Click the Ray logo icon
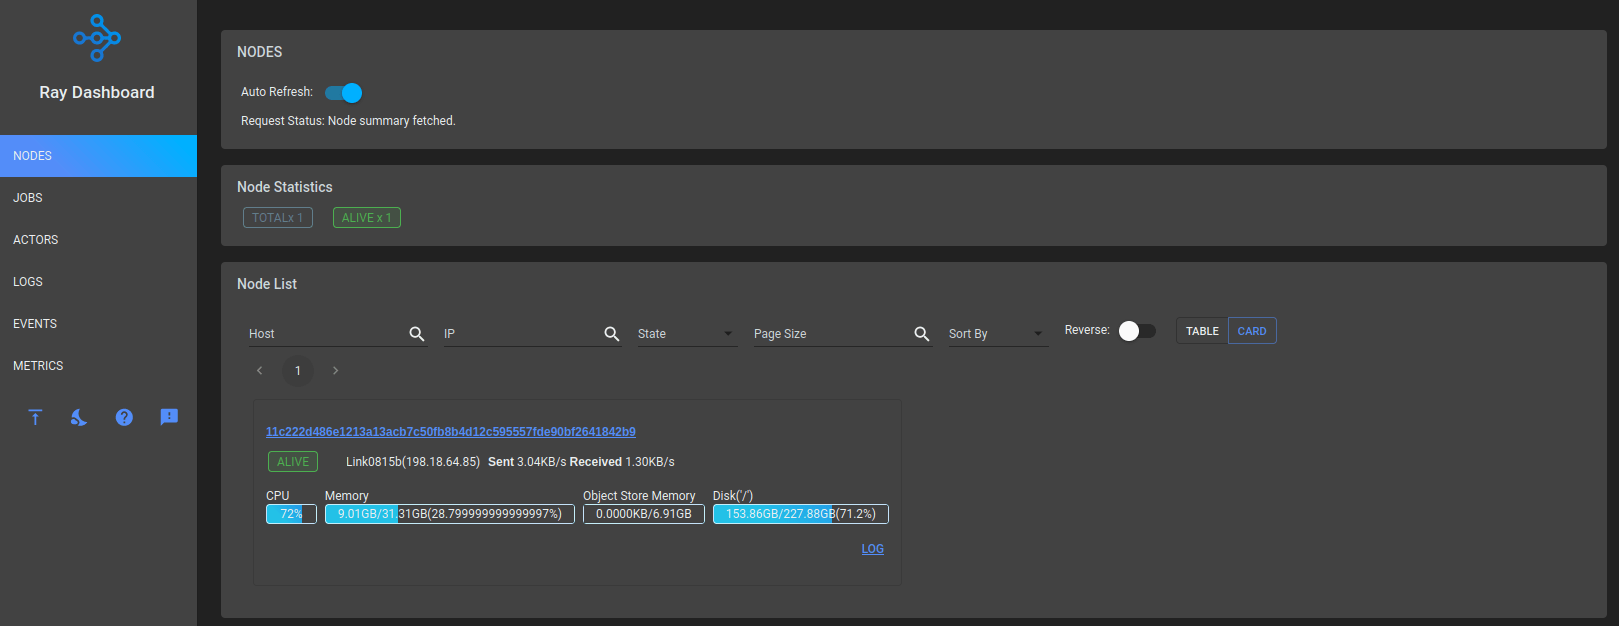This screenshot has width=1619, height=626. click(x=97, y=38)
